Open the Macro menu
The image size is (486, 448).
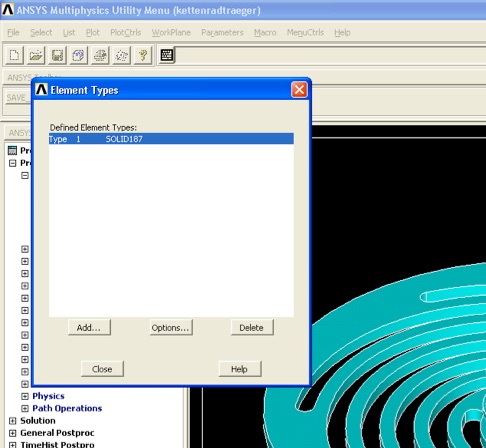pos(265,33)
